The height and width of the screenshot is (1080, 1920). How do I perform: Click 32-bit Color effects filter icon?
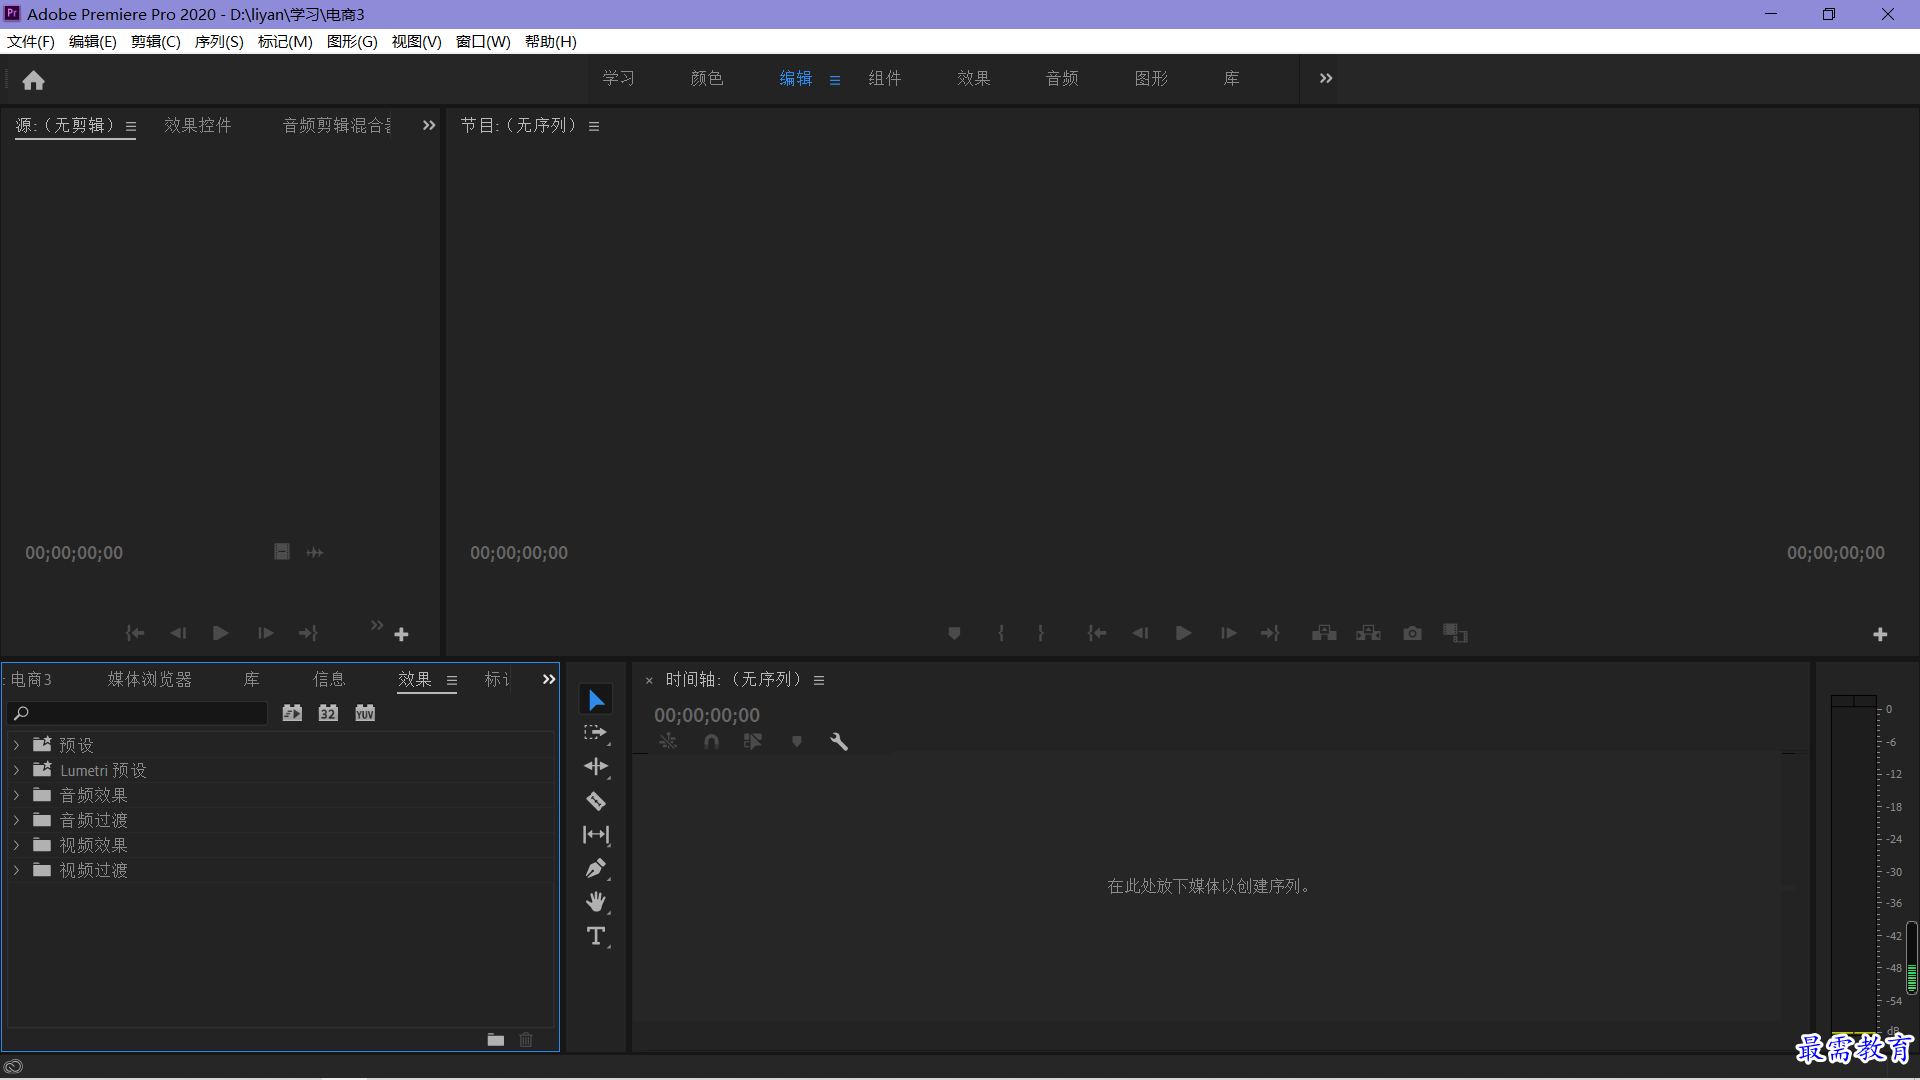(328, 713)
